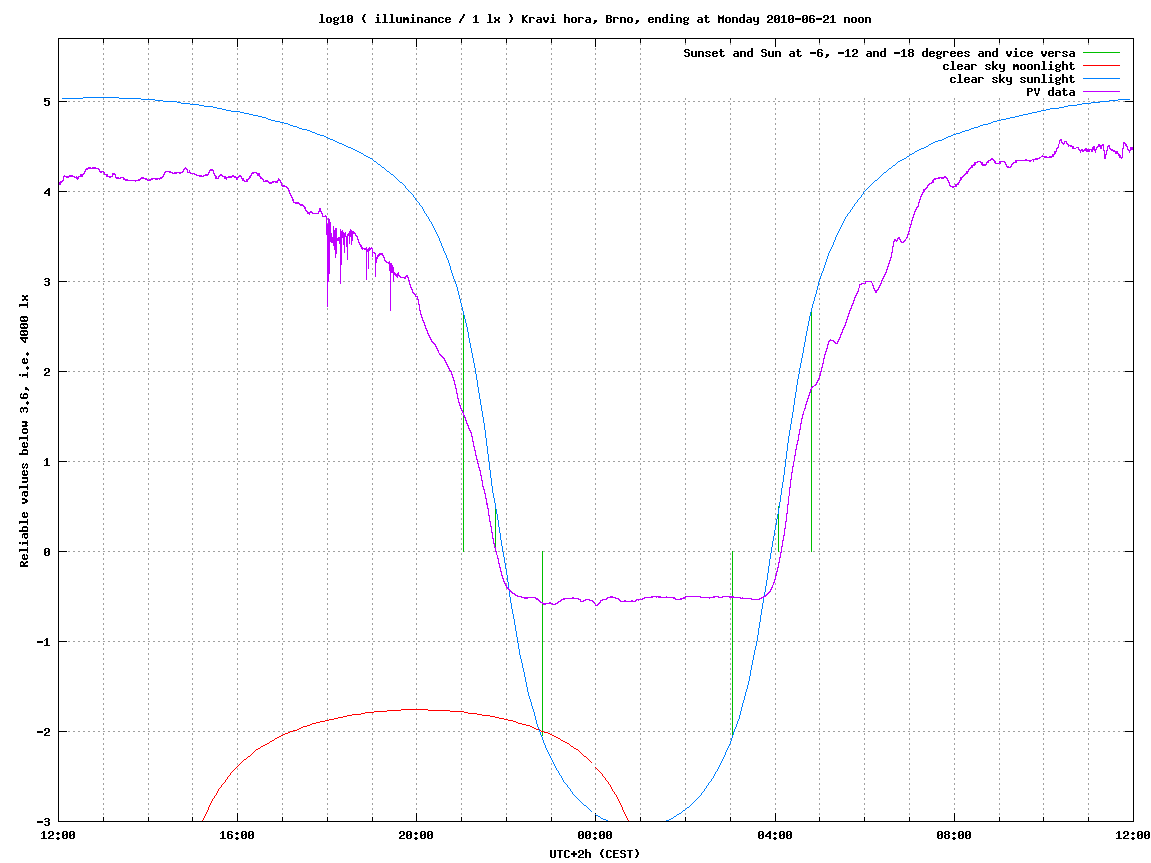Click the tall green sunset marker line
The width and height of the screenshot is (1151, 863).
463,433
